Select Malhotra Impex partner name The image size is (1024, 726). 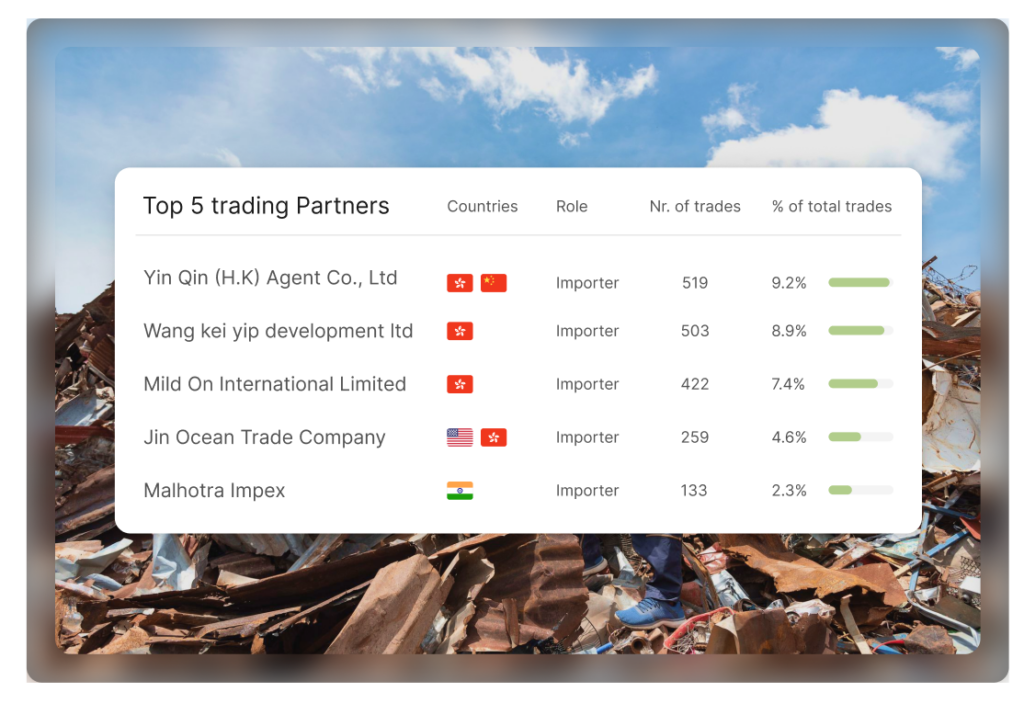[214, 490]
